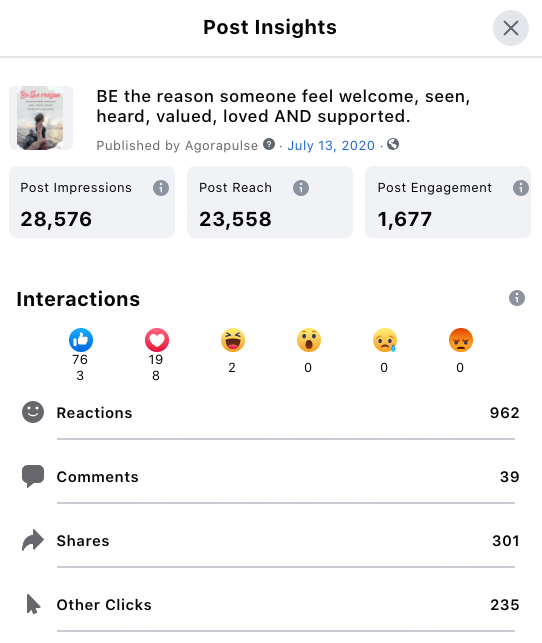Click the globe public visibility icon
Viewport: 542px width, 643px height.
pyautogui.click(x=393, y=144)
